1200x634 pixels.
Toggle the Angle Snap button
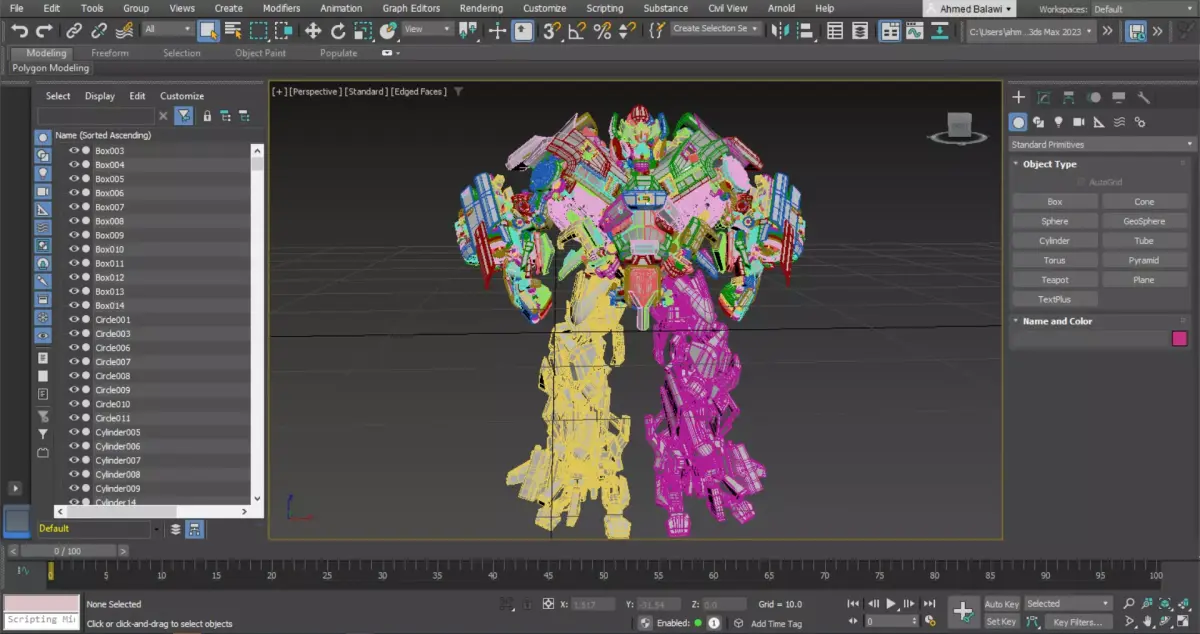coord(577,30)
